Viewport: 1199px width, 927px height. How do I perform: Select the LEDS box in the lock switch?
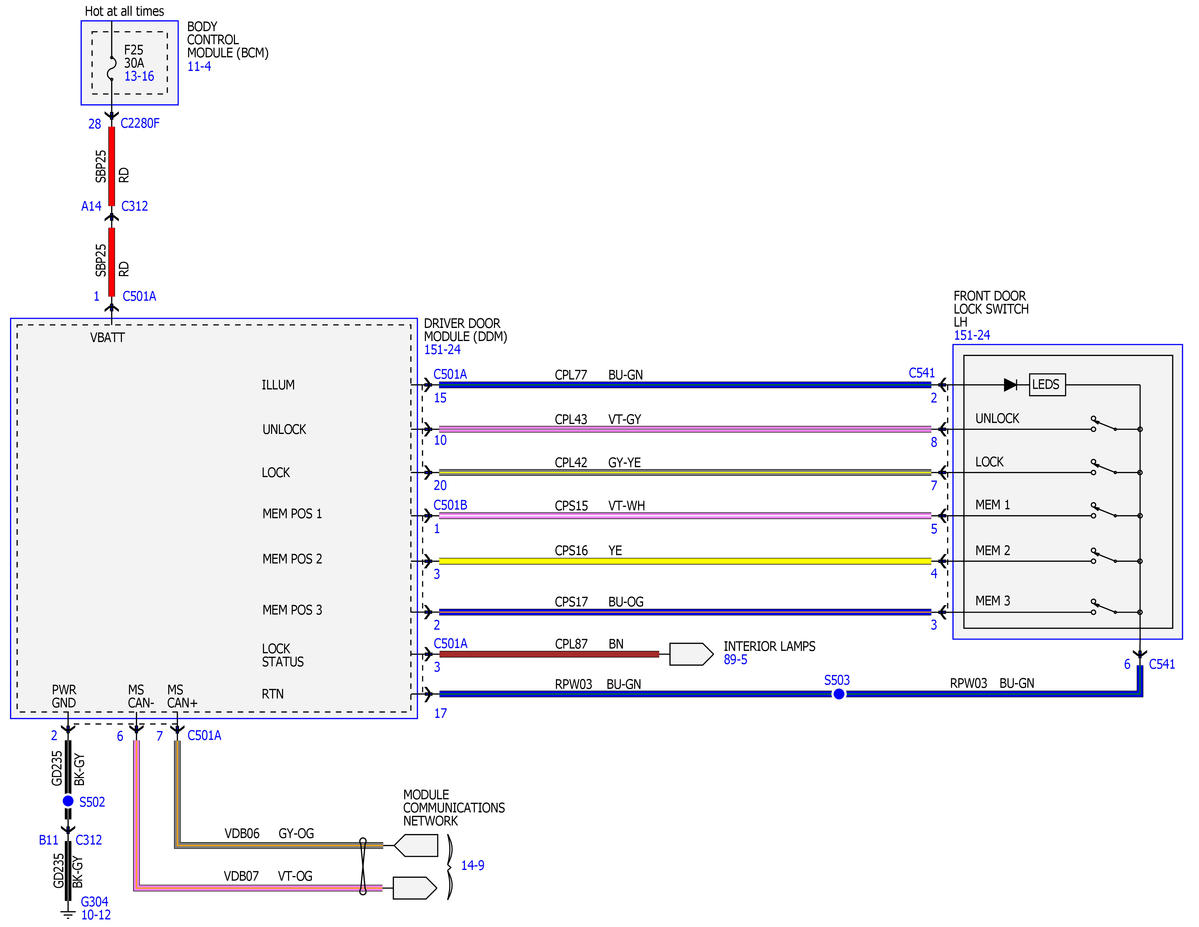click(1046, 385)
